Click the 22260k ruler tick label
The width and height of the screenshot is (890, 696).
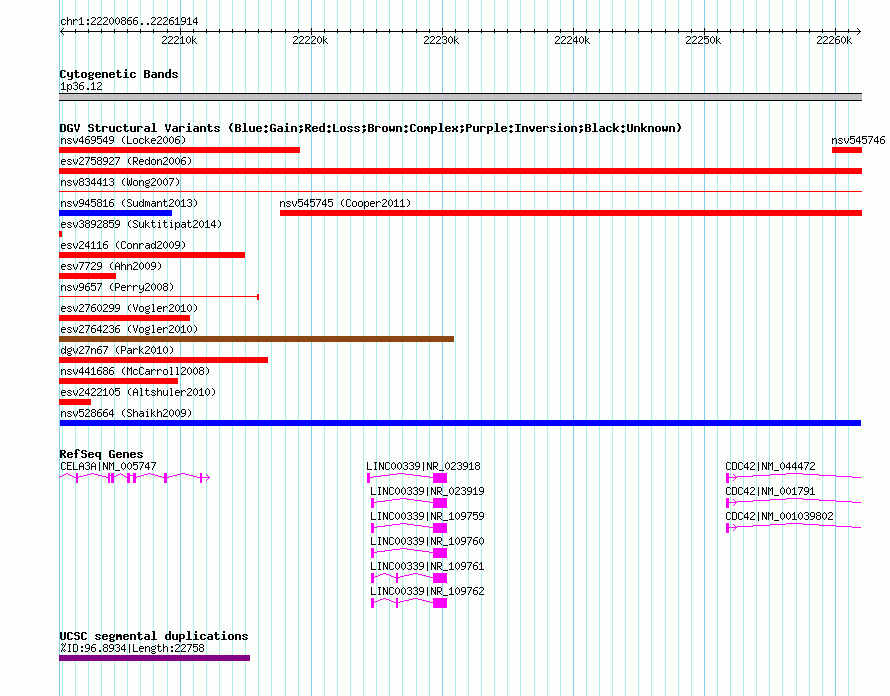pos(834,40)
